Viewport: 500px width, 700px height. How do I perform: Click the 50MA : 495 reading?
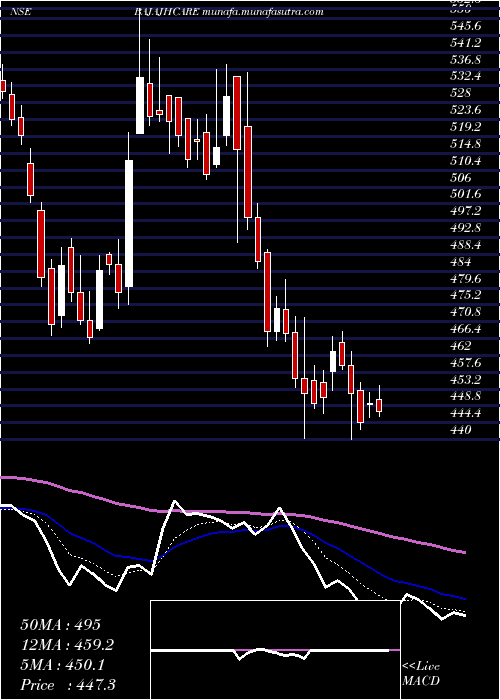tap(61, 625)
